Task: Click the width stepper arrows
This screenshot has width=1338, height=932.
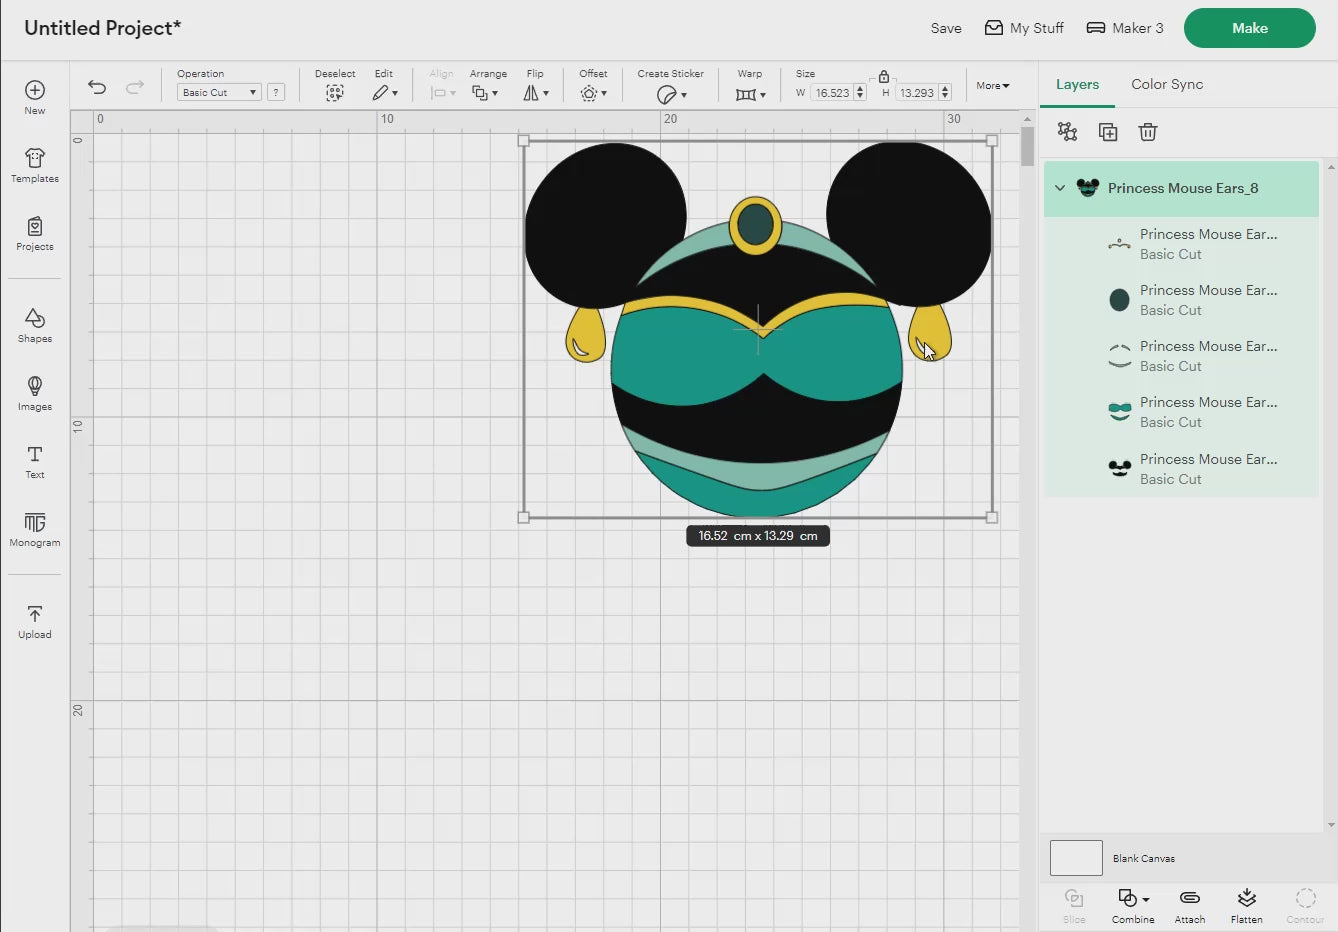Action: tap(860, 92)
